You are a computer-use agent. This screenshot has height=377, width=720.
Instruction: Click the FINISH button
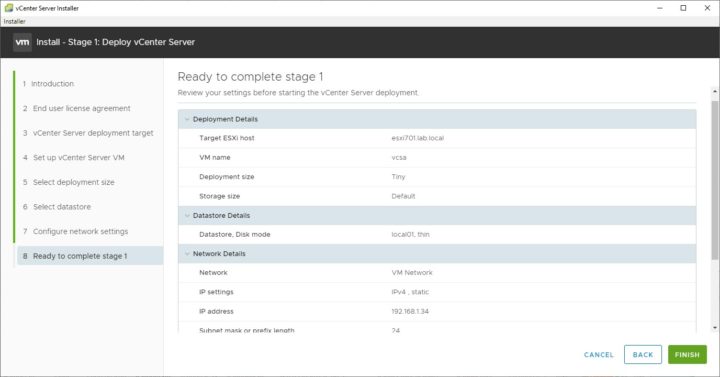(x=687, y=354)
